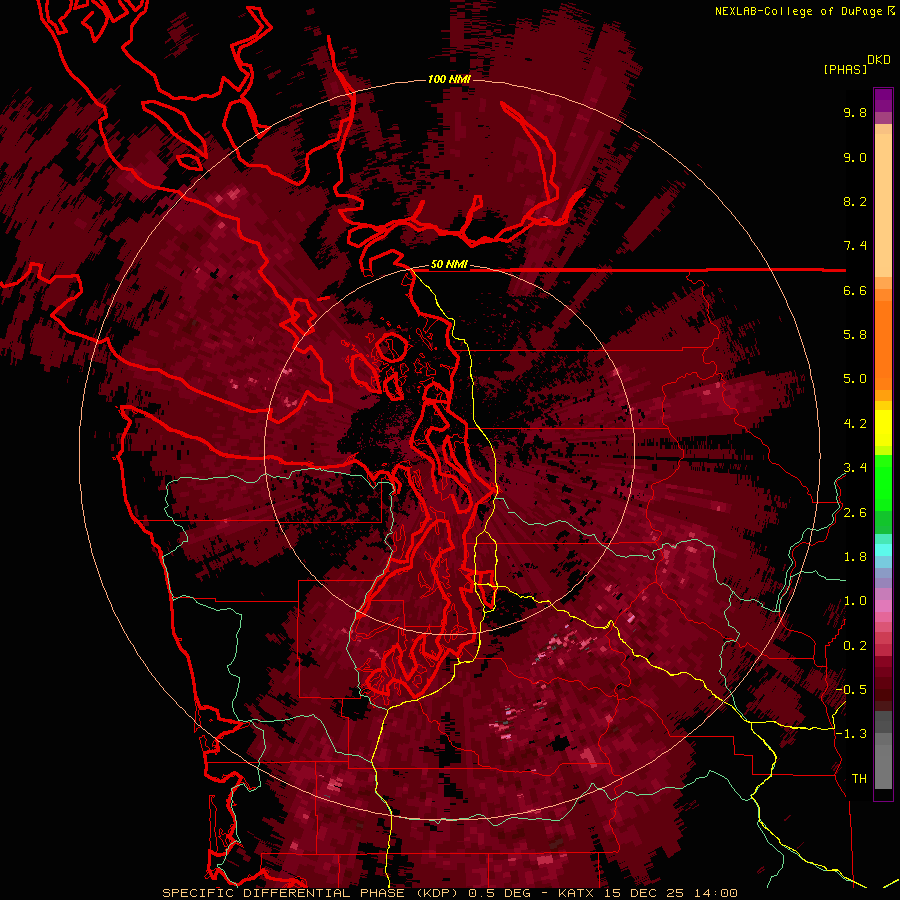Click the -0.5 legend value

click(851, 690)
